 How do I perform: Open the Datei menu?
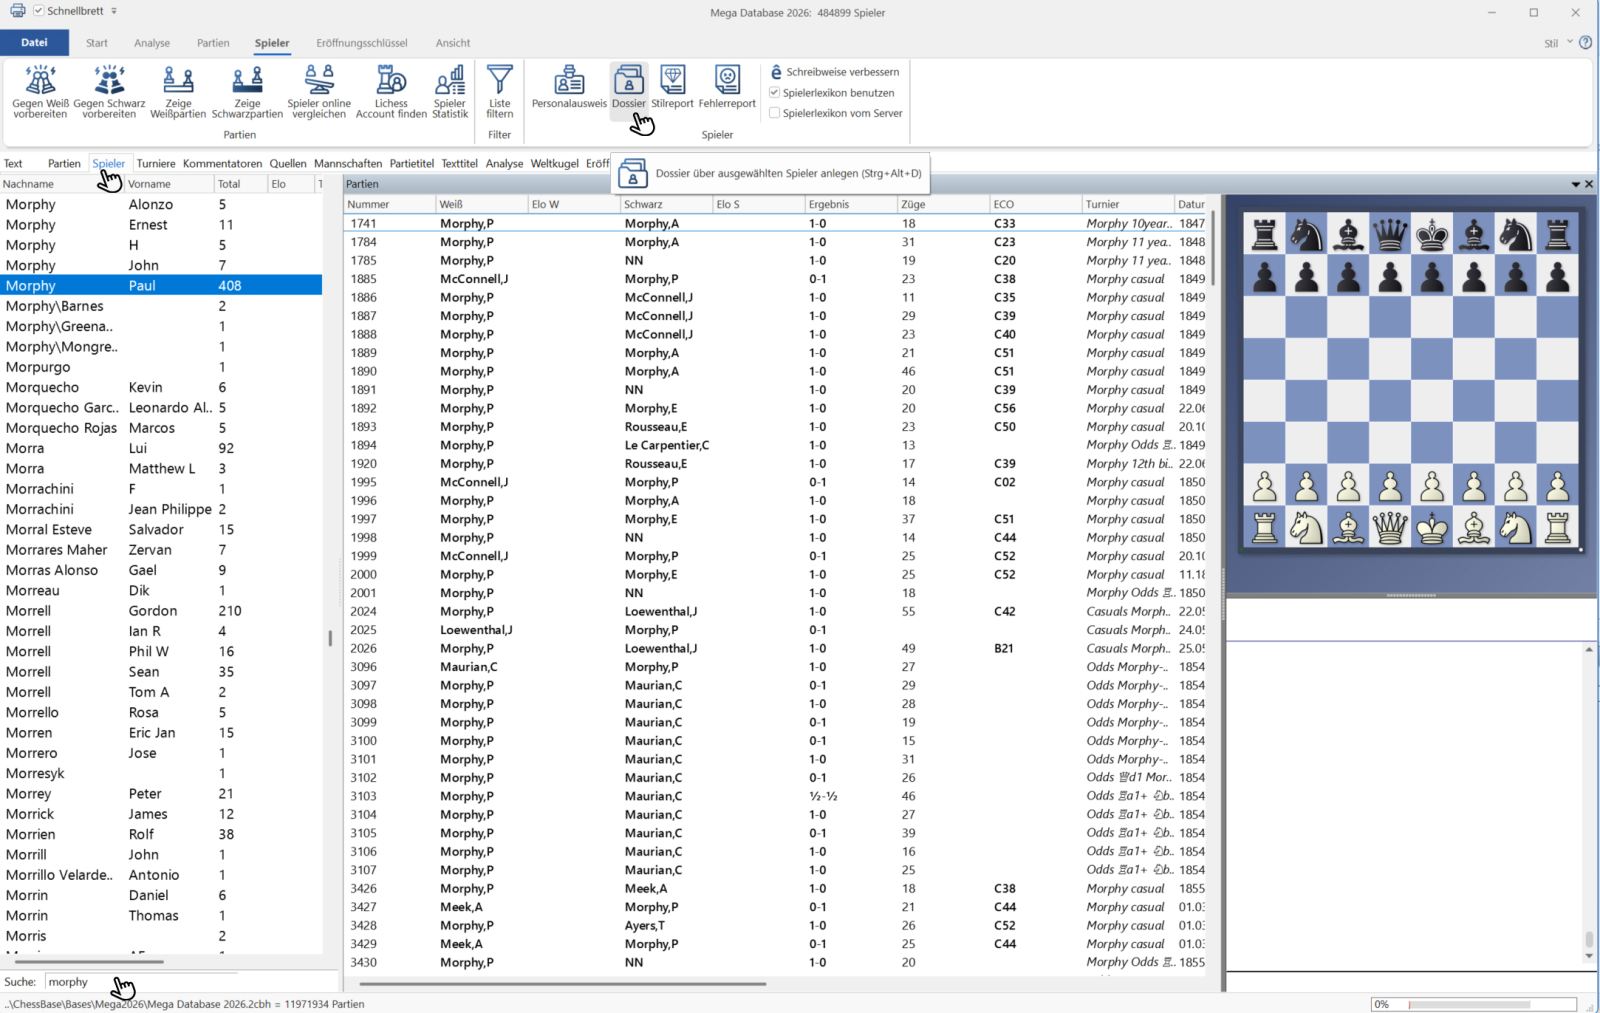pos(34,43)
